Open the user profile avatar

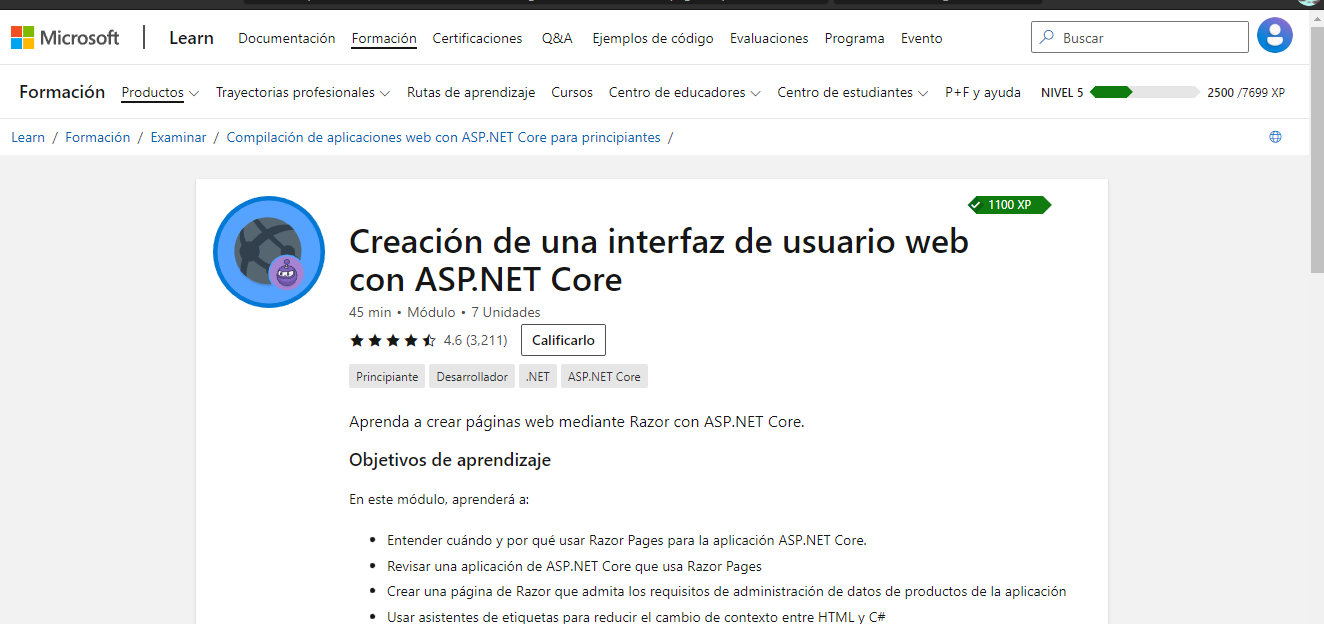pos(1274,36)
